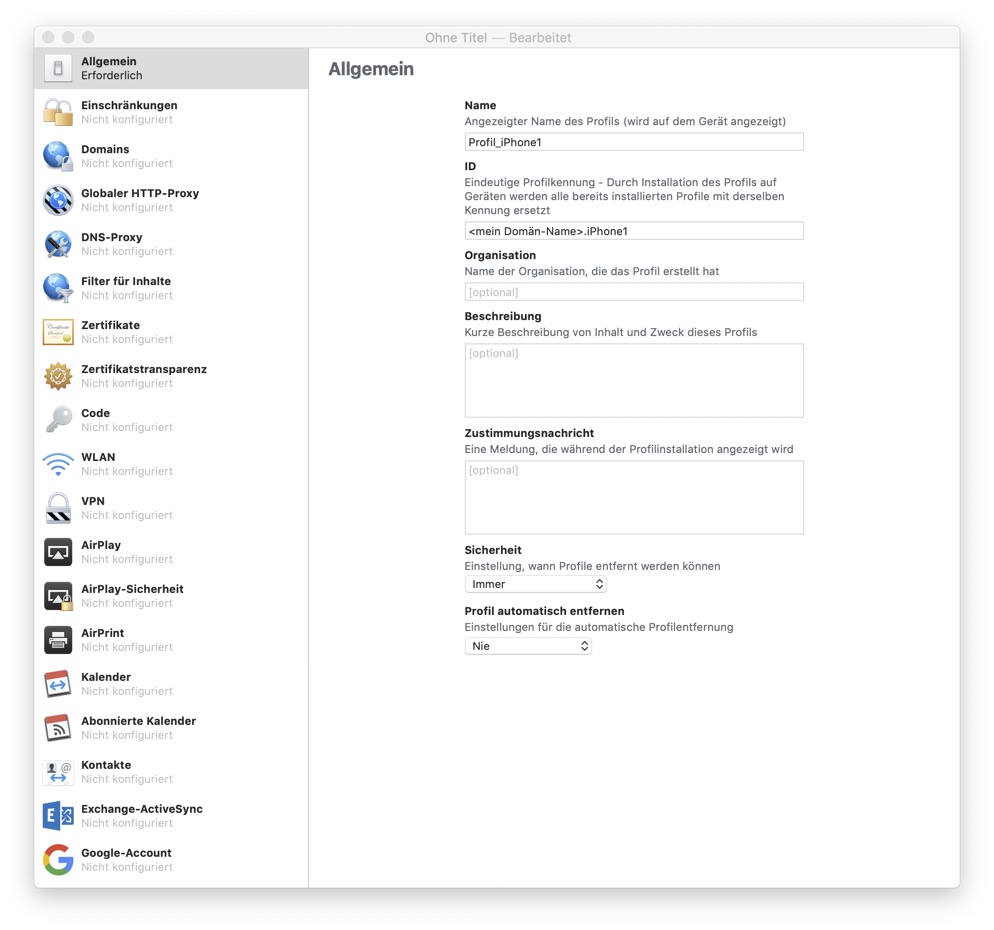The image size is (994, 930).
Task: Select the Zertifikatstransparenz seal icon
Action: coord(57,376)
